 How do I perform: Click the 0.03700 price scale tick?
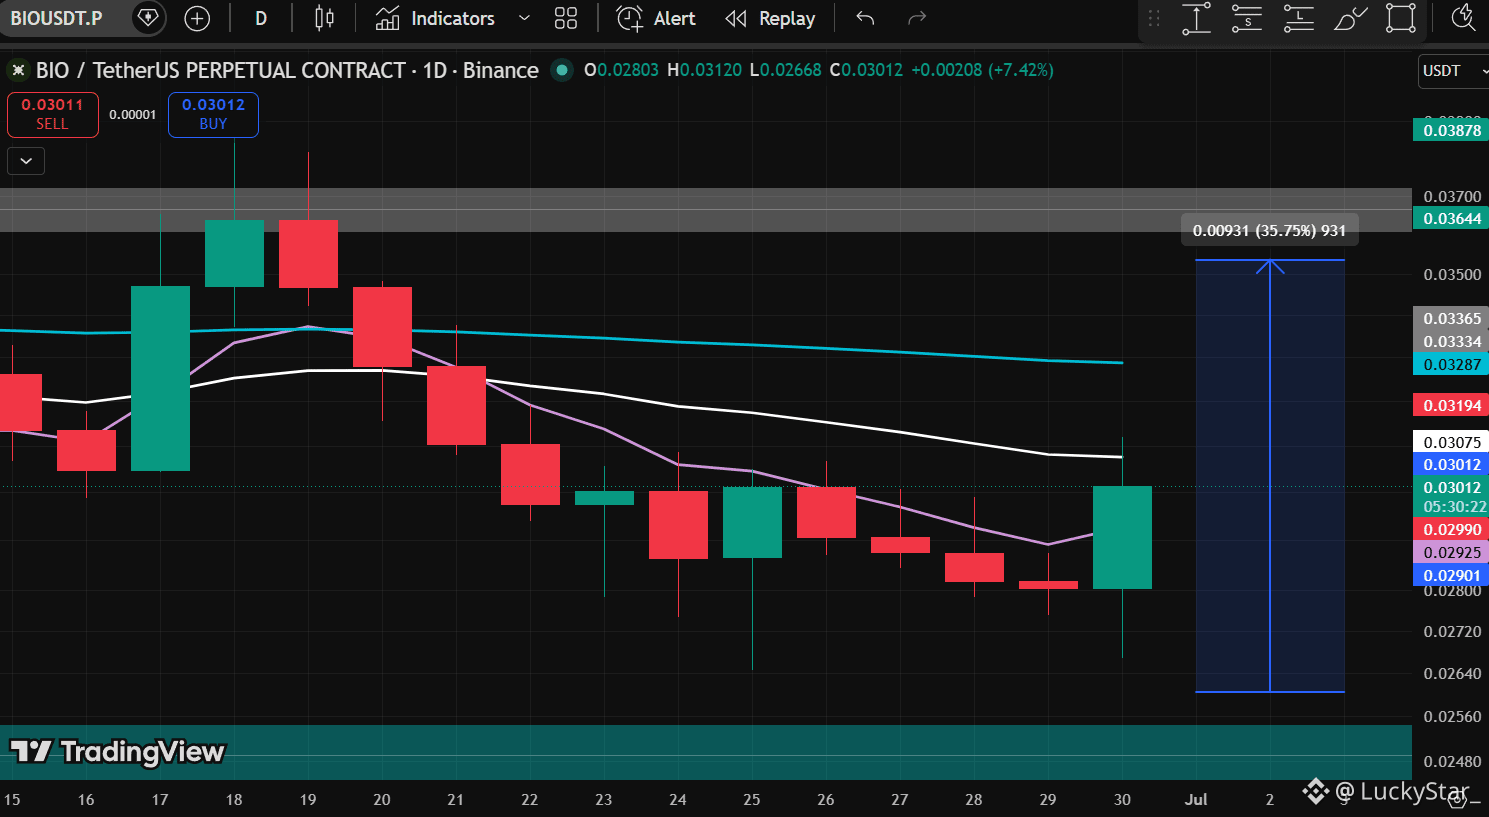pos(1452,197)
